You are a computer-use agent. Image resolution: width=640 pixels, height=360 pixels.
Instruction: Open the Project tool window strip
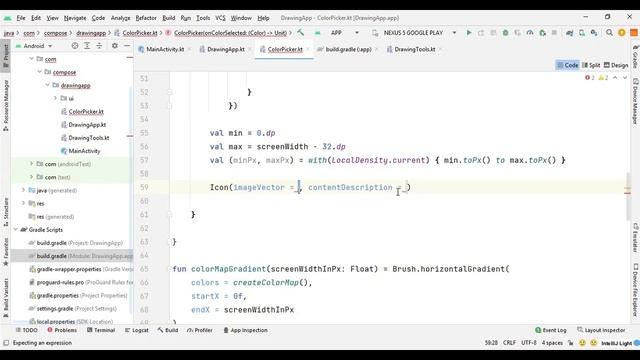(6, 56)
